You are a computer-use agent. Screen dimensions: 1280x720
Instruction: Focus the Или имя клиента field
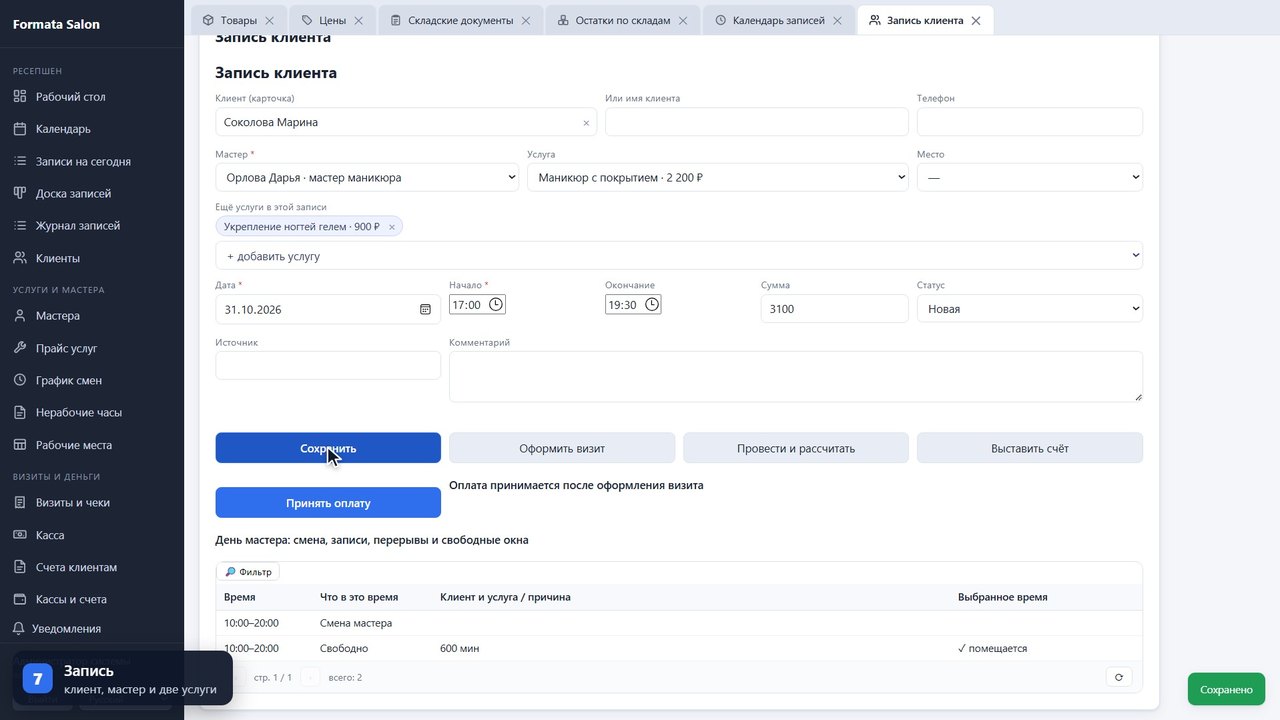pos(757,122)
